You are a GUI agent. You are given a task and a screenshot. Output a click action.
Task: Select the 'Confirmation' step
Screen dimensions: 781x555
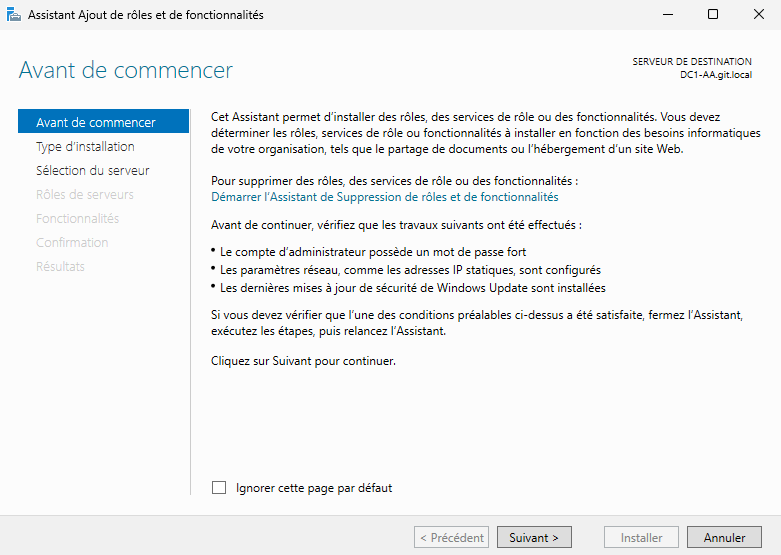[72, 242]
